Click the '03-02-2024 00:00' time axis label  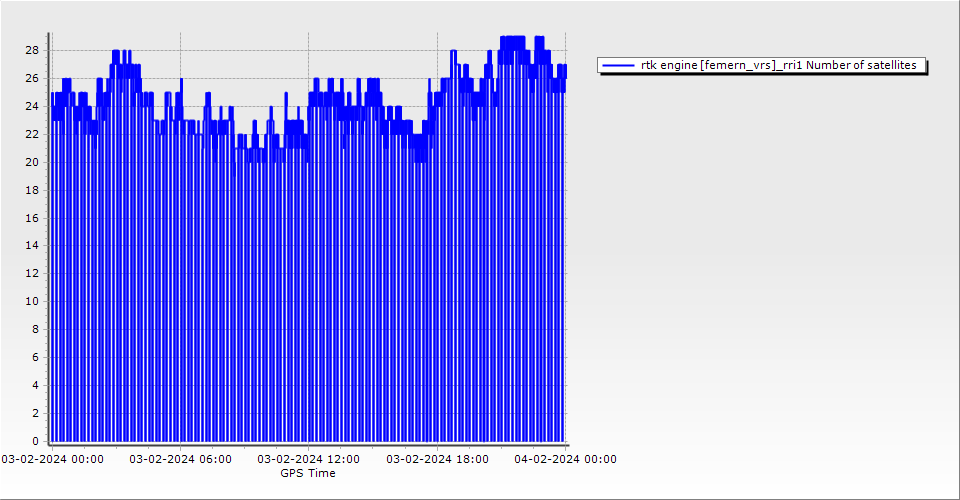[x=52, y=459]
